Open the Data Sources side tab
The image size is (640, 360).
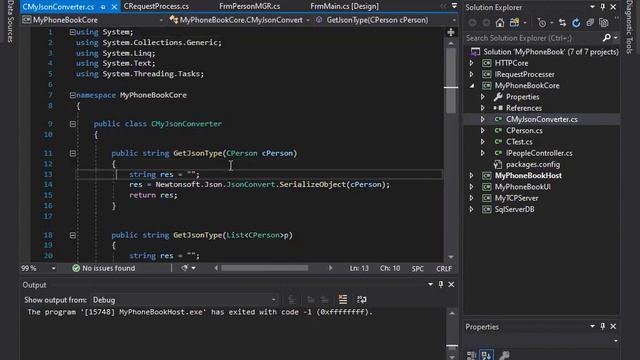coord(10,21)
